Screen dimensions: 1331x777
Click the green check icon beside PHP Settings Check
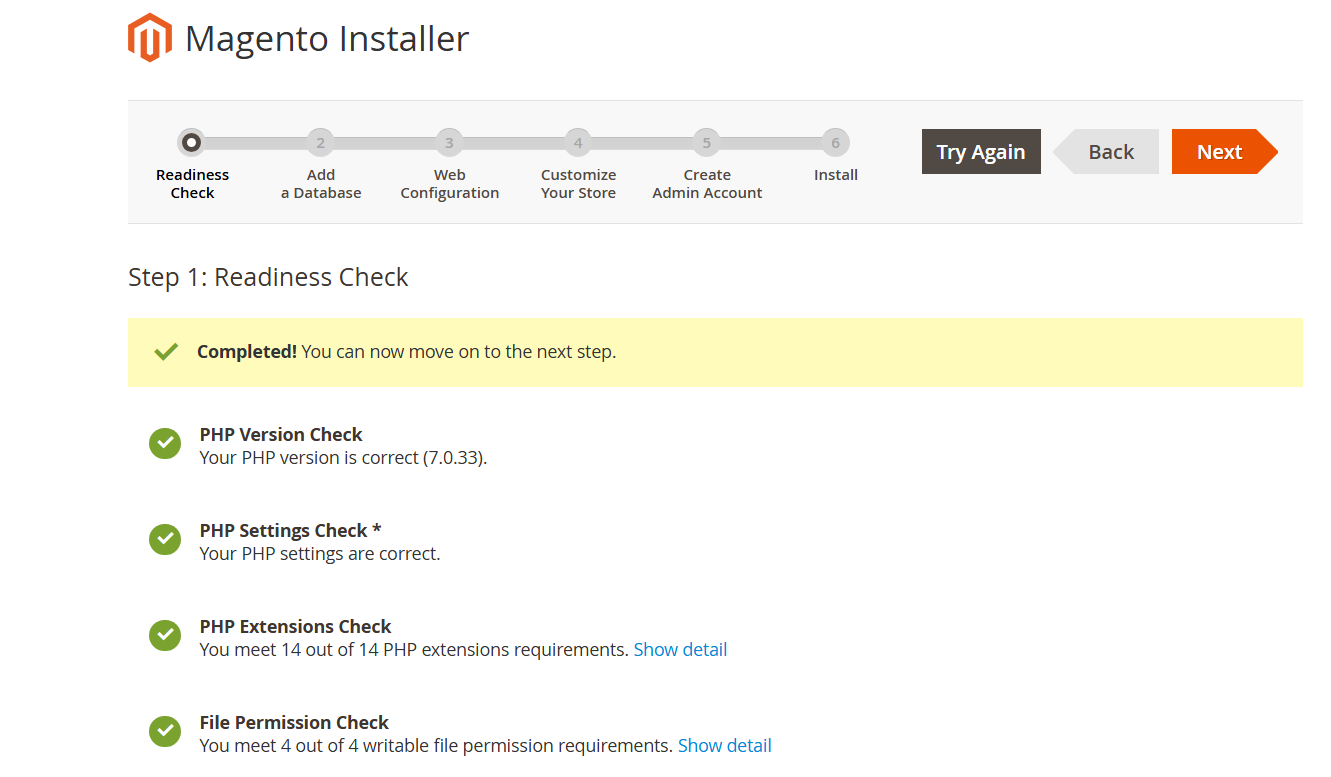point(165,539)
